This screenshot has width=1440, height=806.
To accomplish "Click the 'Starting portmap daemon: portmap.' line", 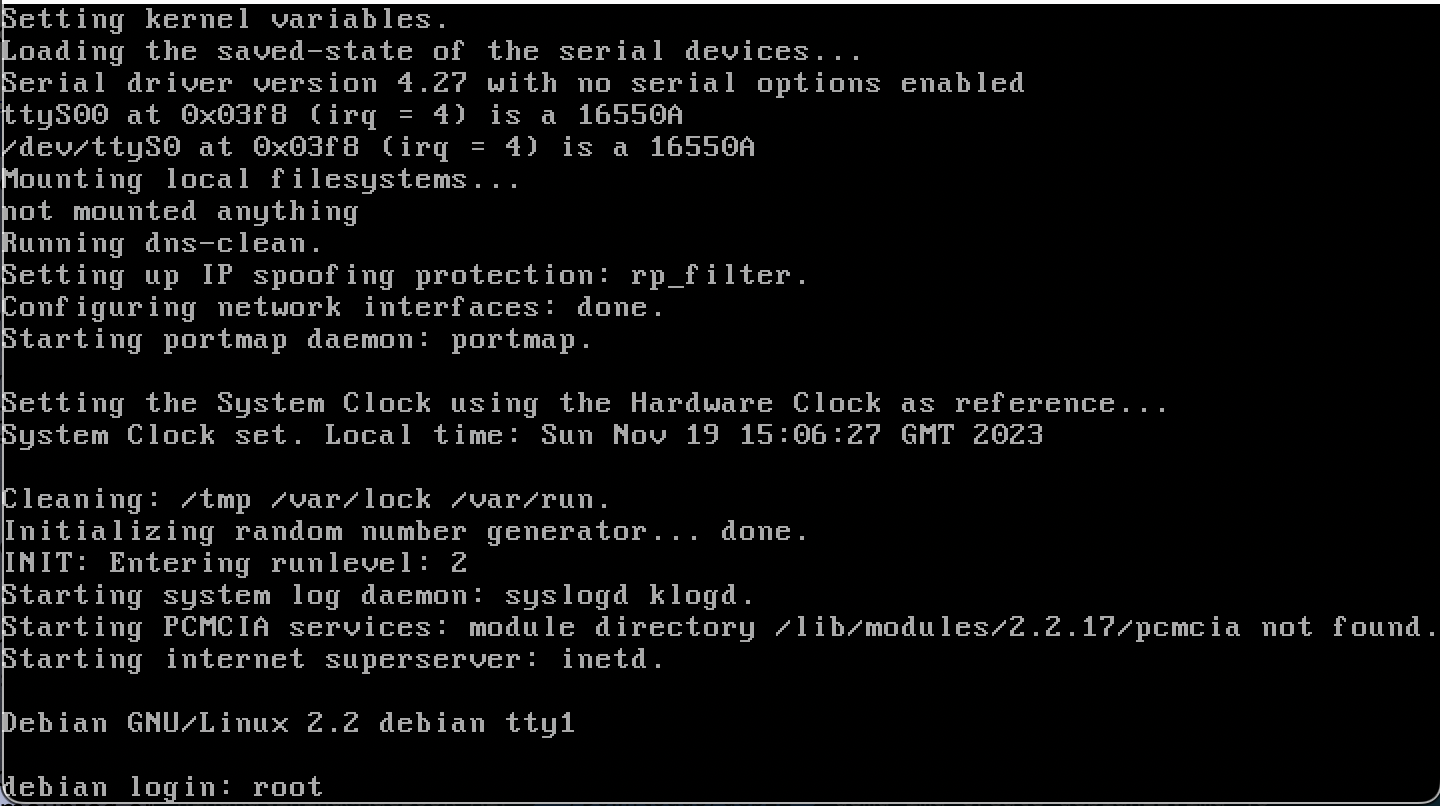I will coord(297,339).
